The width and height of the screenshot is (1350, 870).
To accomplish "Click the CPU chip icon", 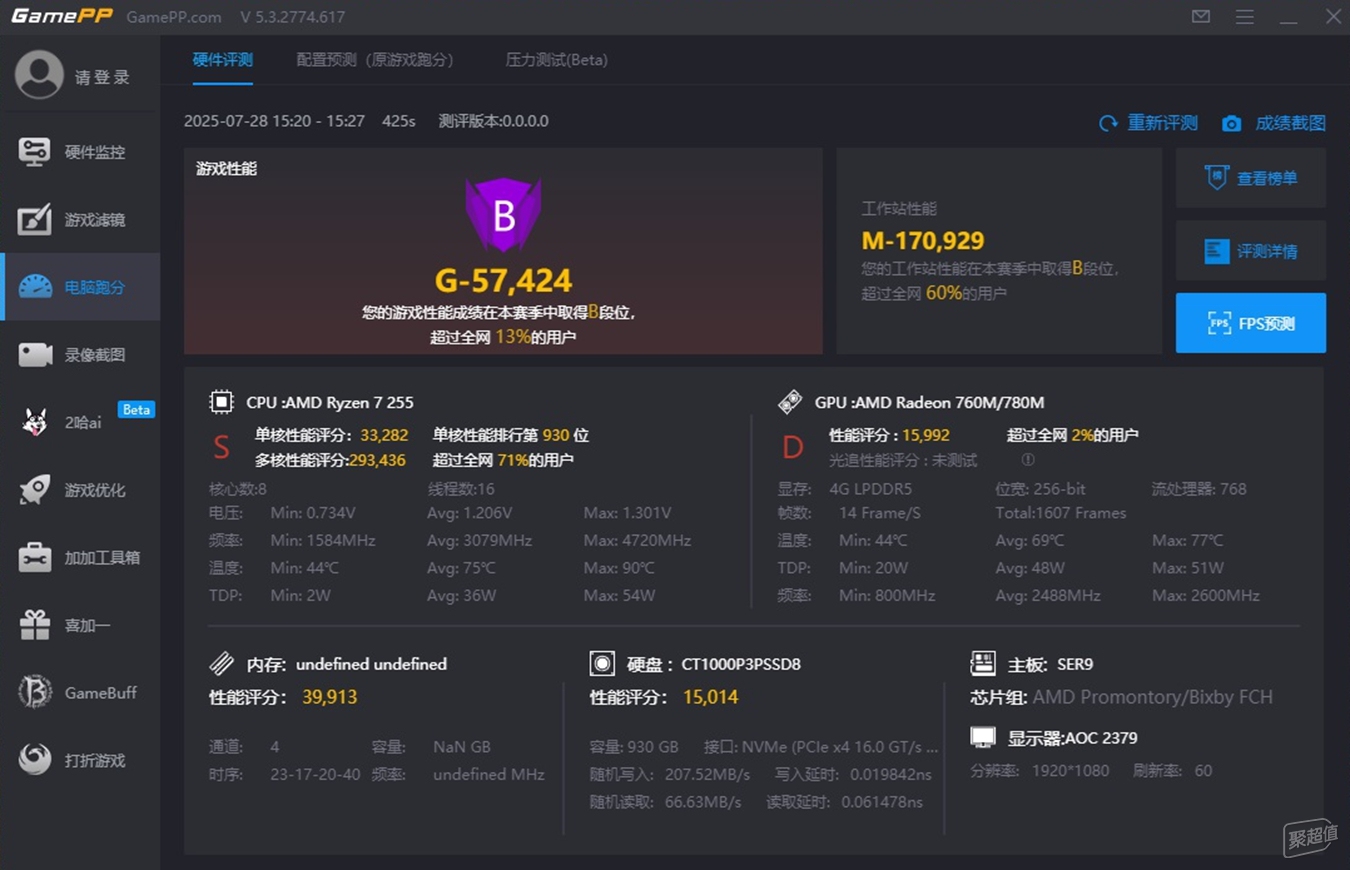I will pos(221,402).
